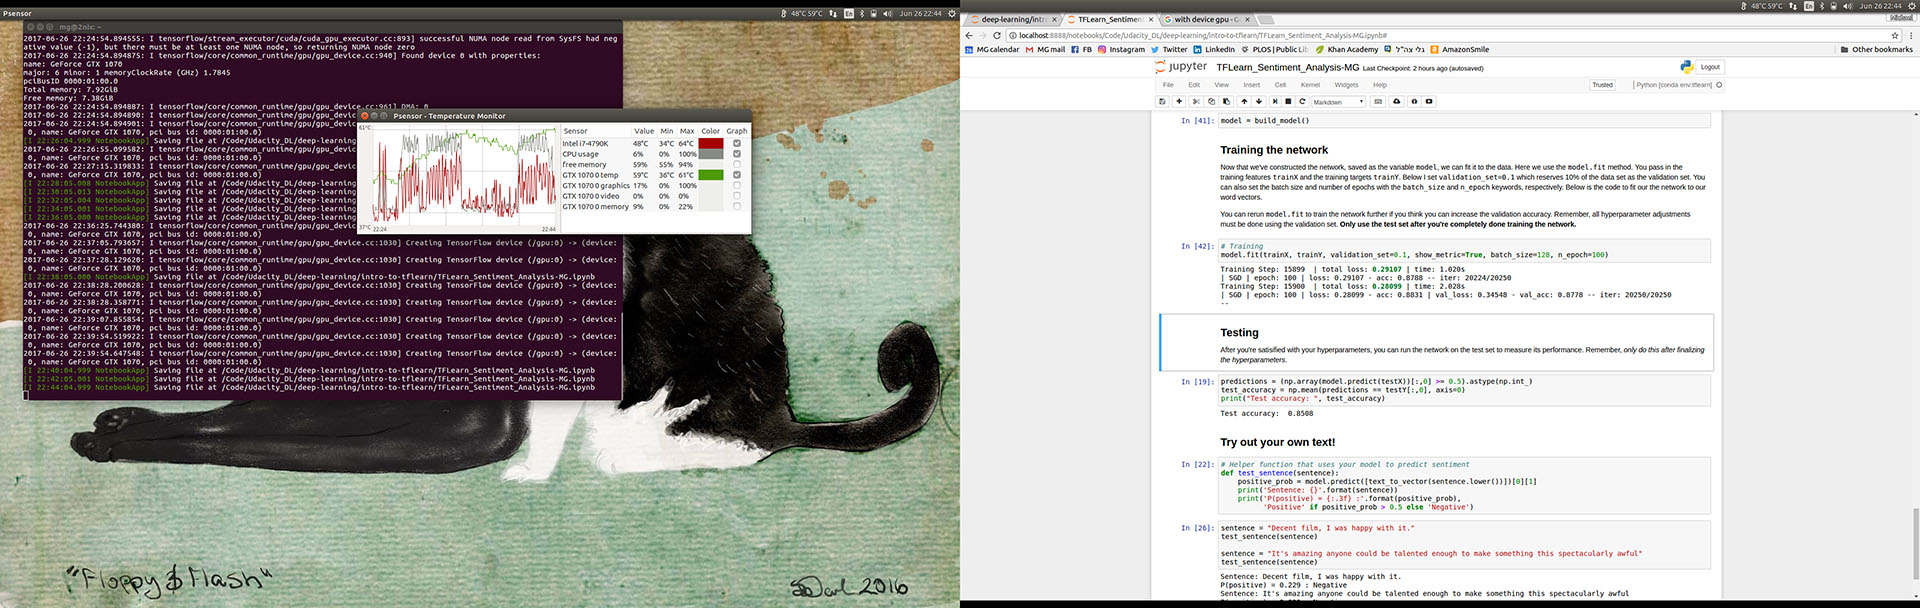
Task: Move selected cell up with arrow icon
Action: [x=1244, y=101]
